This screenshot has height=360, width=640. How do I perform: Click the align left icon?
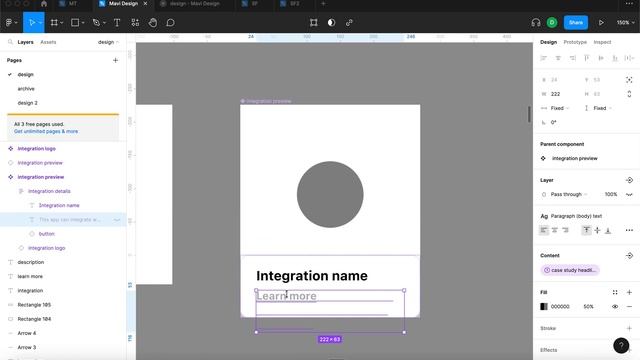[544, 58]
